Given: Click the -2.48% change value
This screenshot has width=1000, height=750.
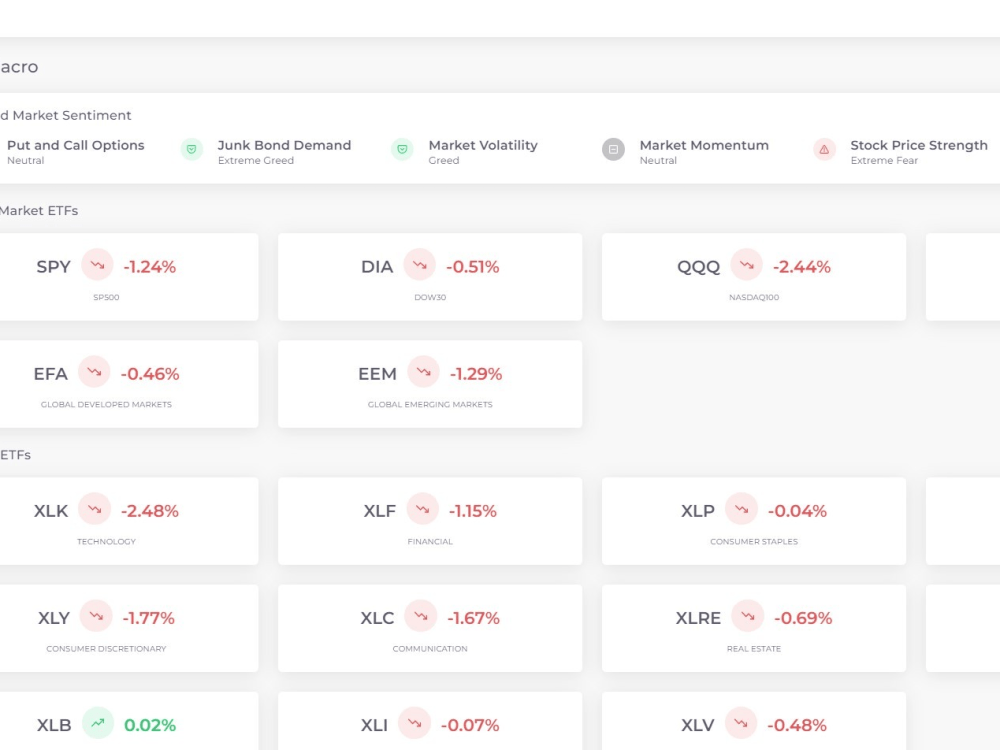Looking at the screenshot, I should [x=150, y=511].
